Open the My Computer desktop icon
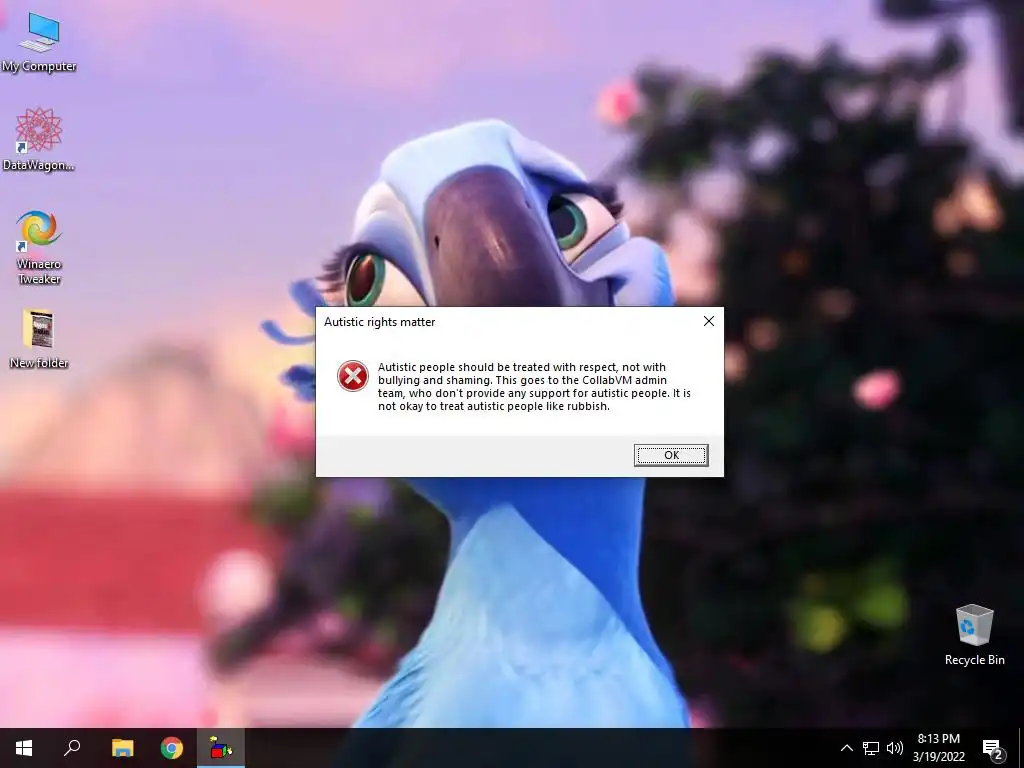The height and width of the screenshot is (768, 1024). pos(39,42)
